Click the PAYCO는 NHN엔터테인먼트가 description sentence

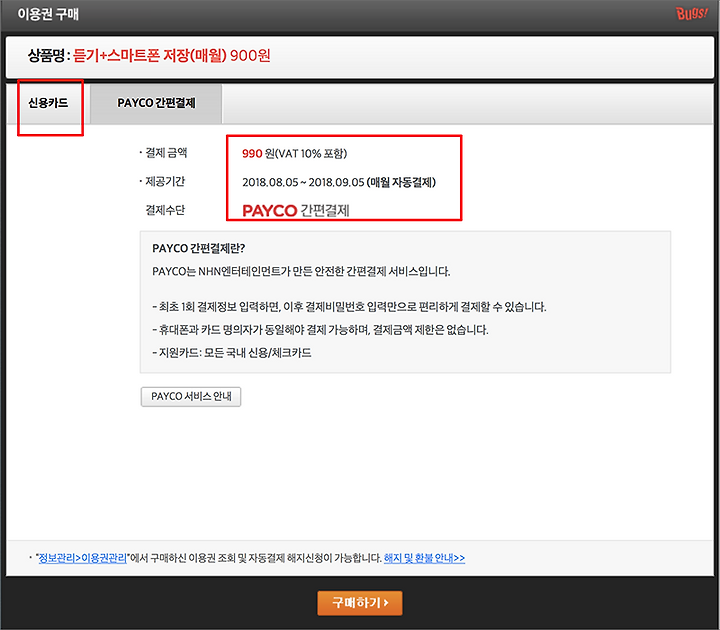[x=301, y=271]
